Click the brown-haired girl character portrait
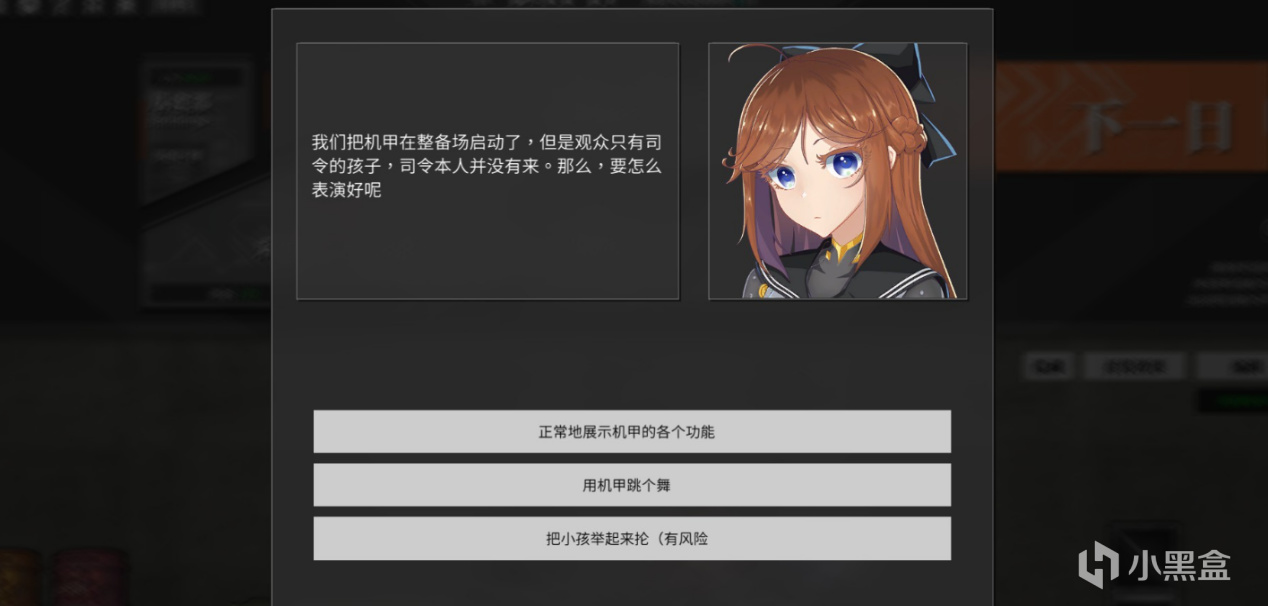 [x=838, y=171]
